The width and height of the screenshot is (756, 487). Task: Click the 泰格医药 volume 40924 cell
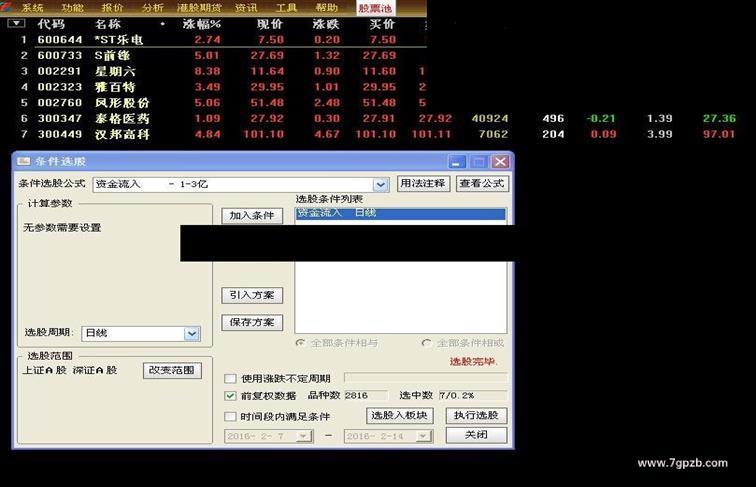pos(490,119)
